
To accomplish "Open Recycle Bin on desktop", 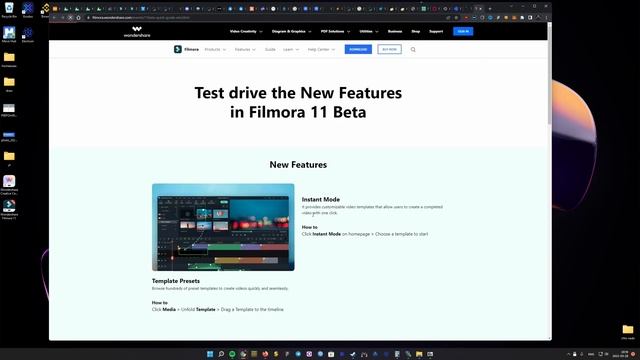I will click(x=9, y=10).
